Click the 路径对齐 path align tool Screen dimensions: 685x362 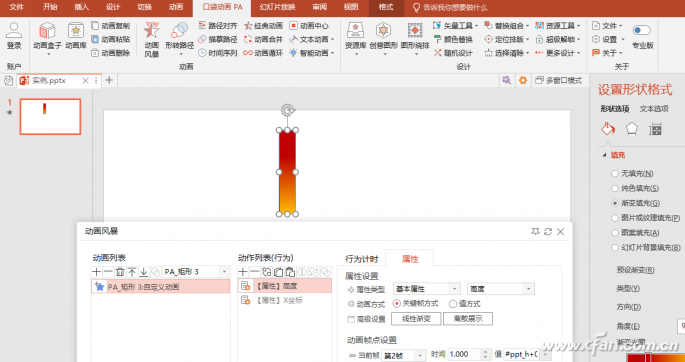218,26
